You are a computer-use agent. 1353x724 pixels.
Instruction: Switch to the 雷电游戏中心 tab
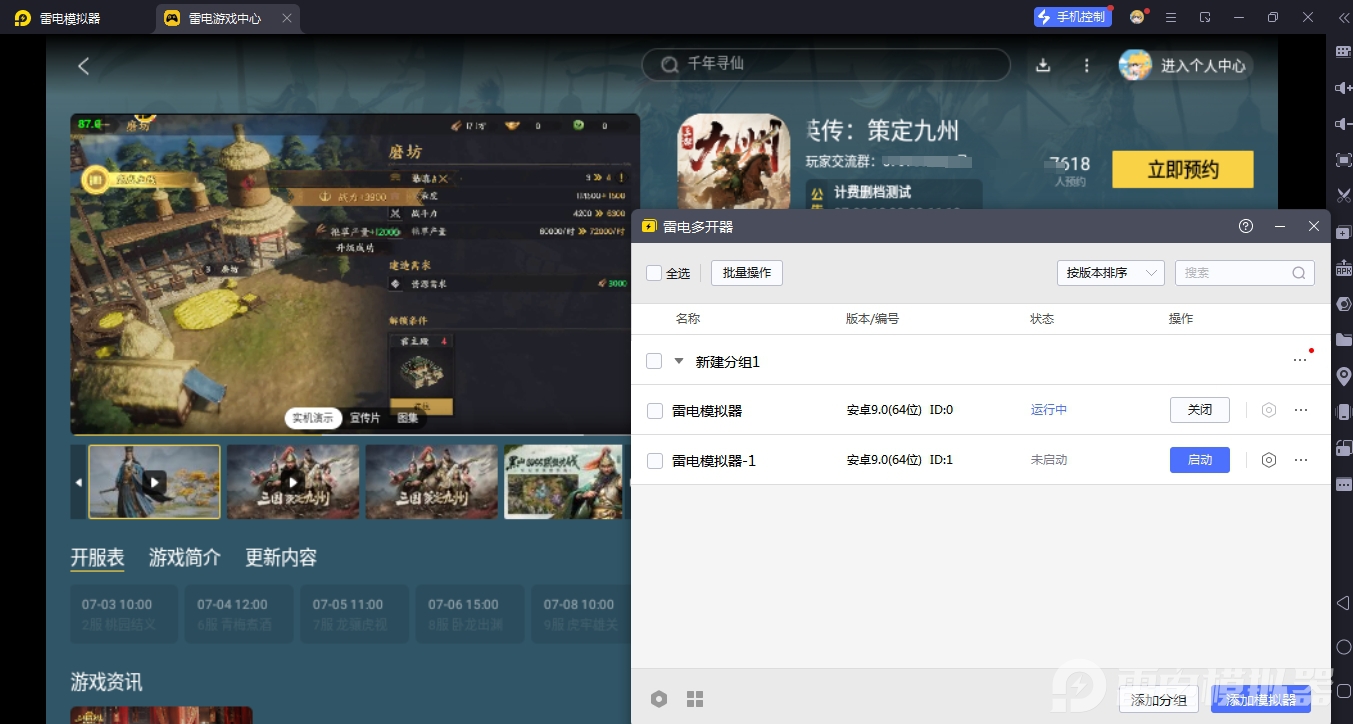click(x=228, y=17)
